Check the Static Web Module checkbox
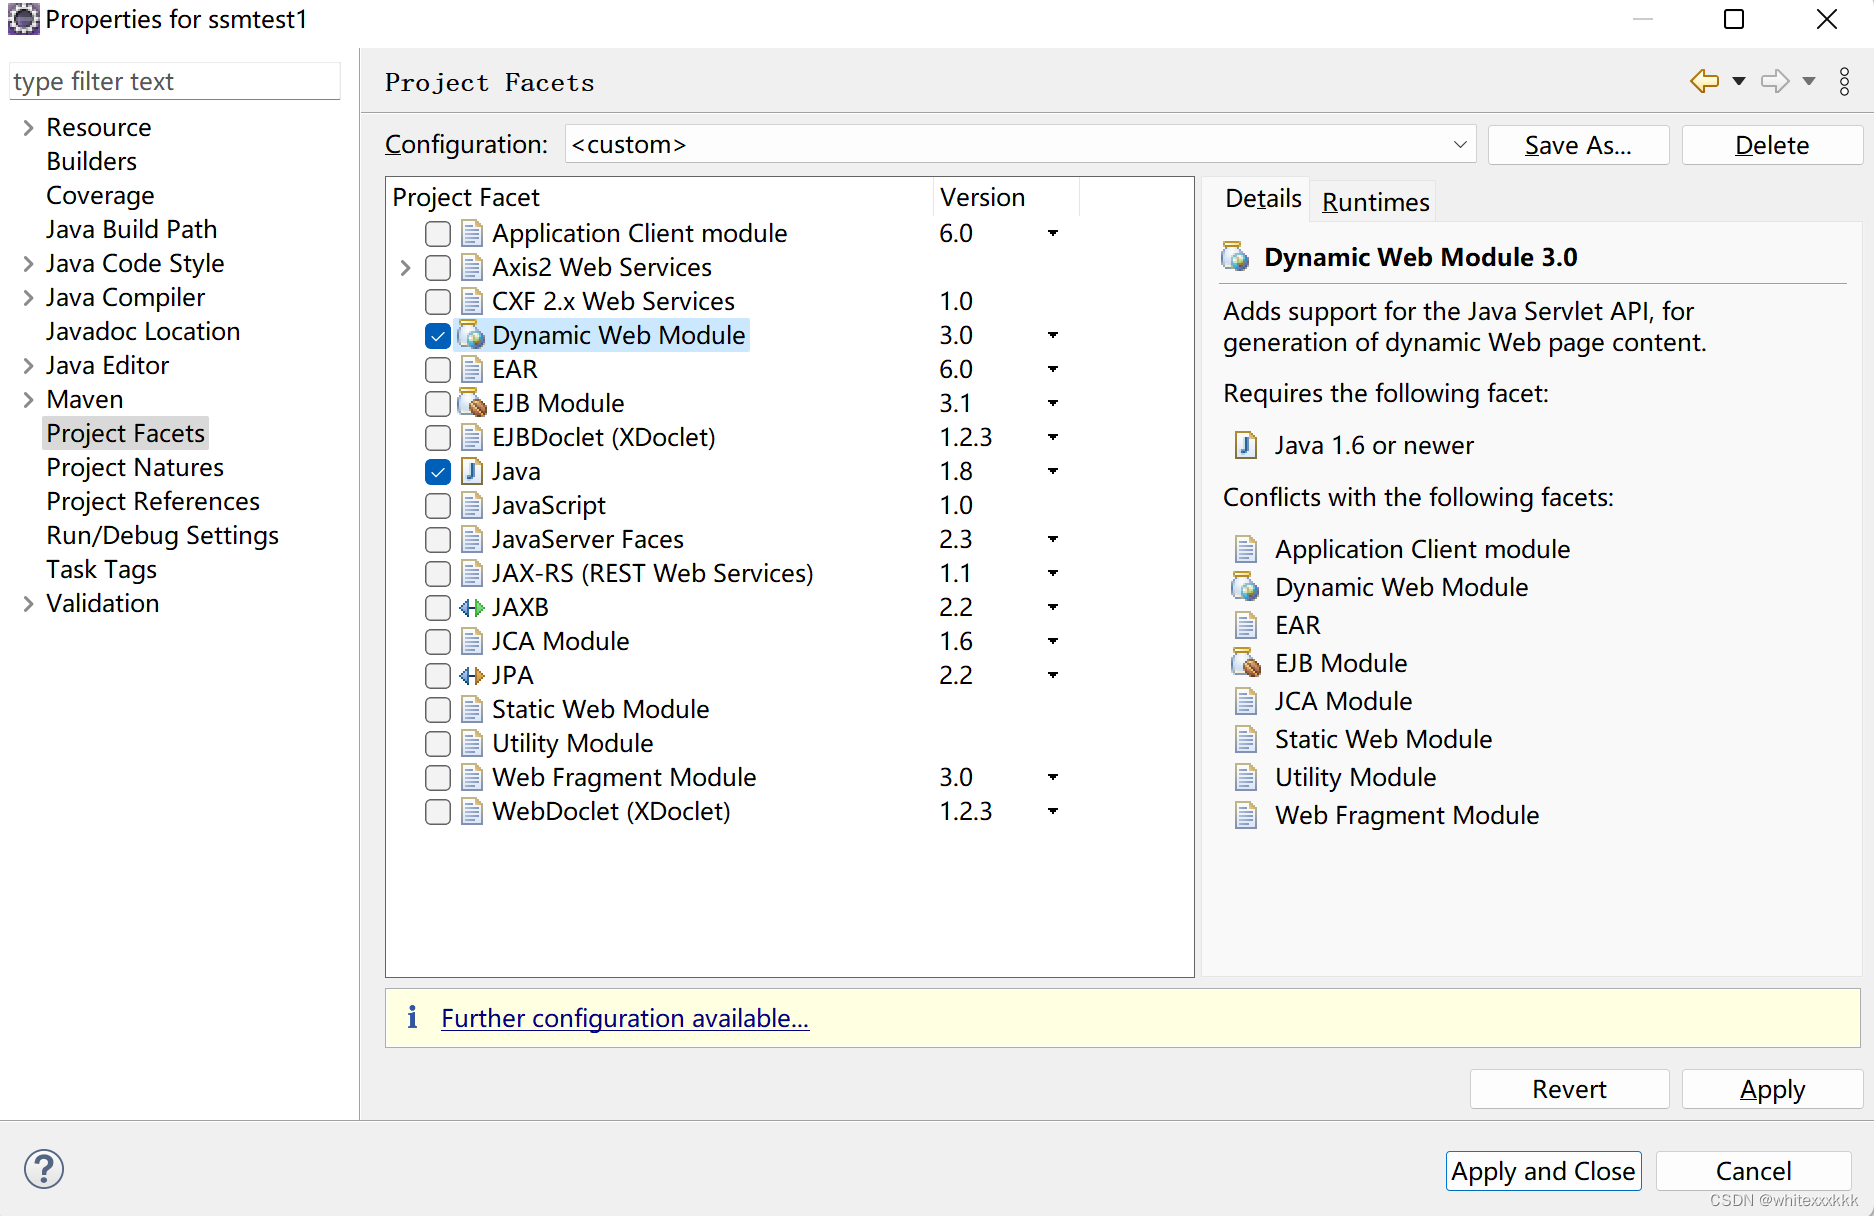The image size is (1874, 1216). pos(438,710)
